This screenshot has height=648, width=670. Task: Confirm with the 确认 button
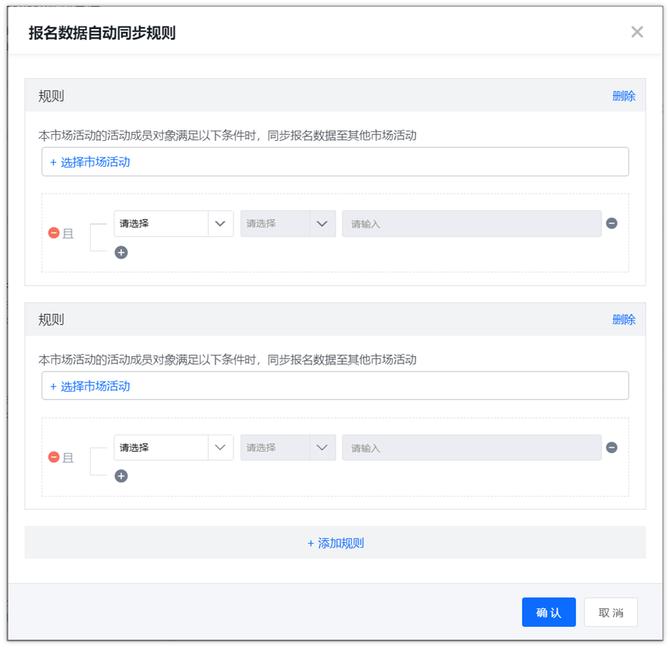point(548,613)
